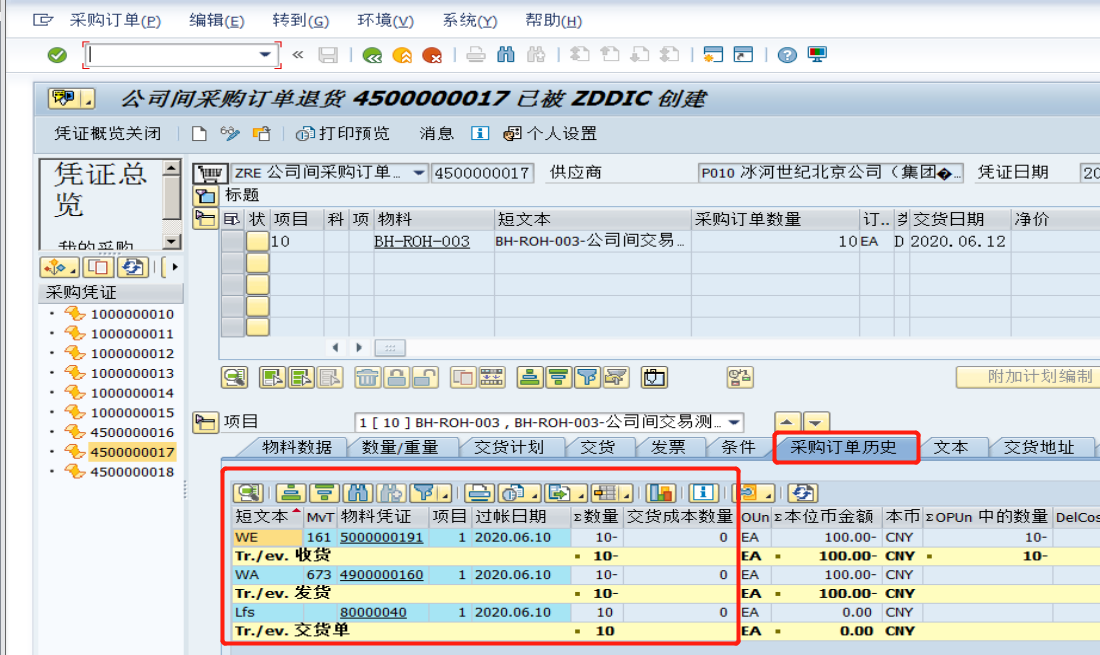Click the material link BH-ROH-003
The image size is (1100, 655).
tap(422, 241)
